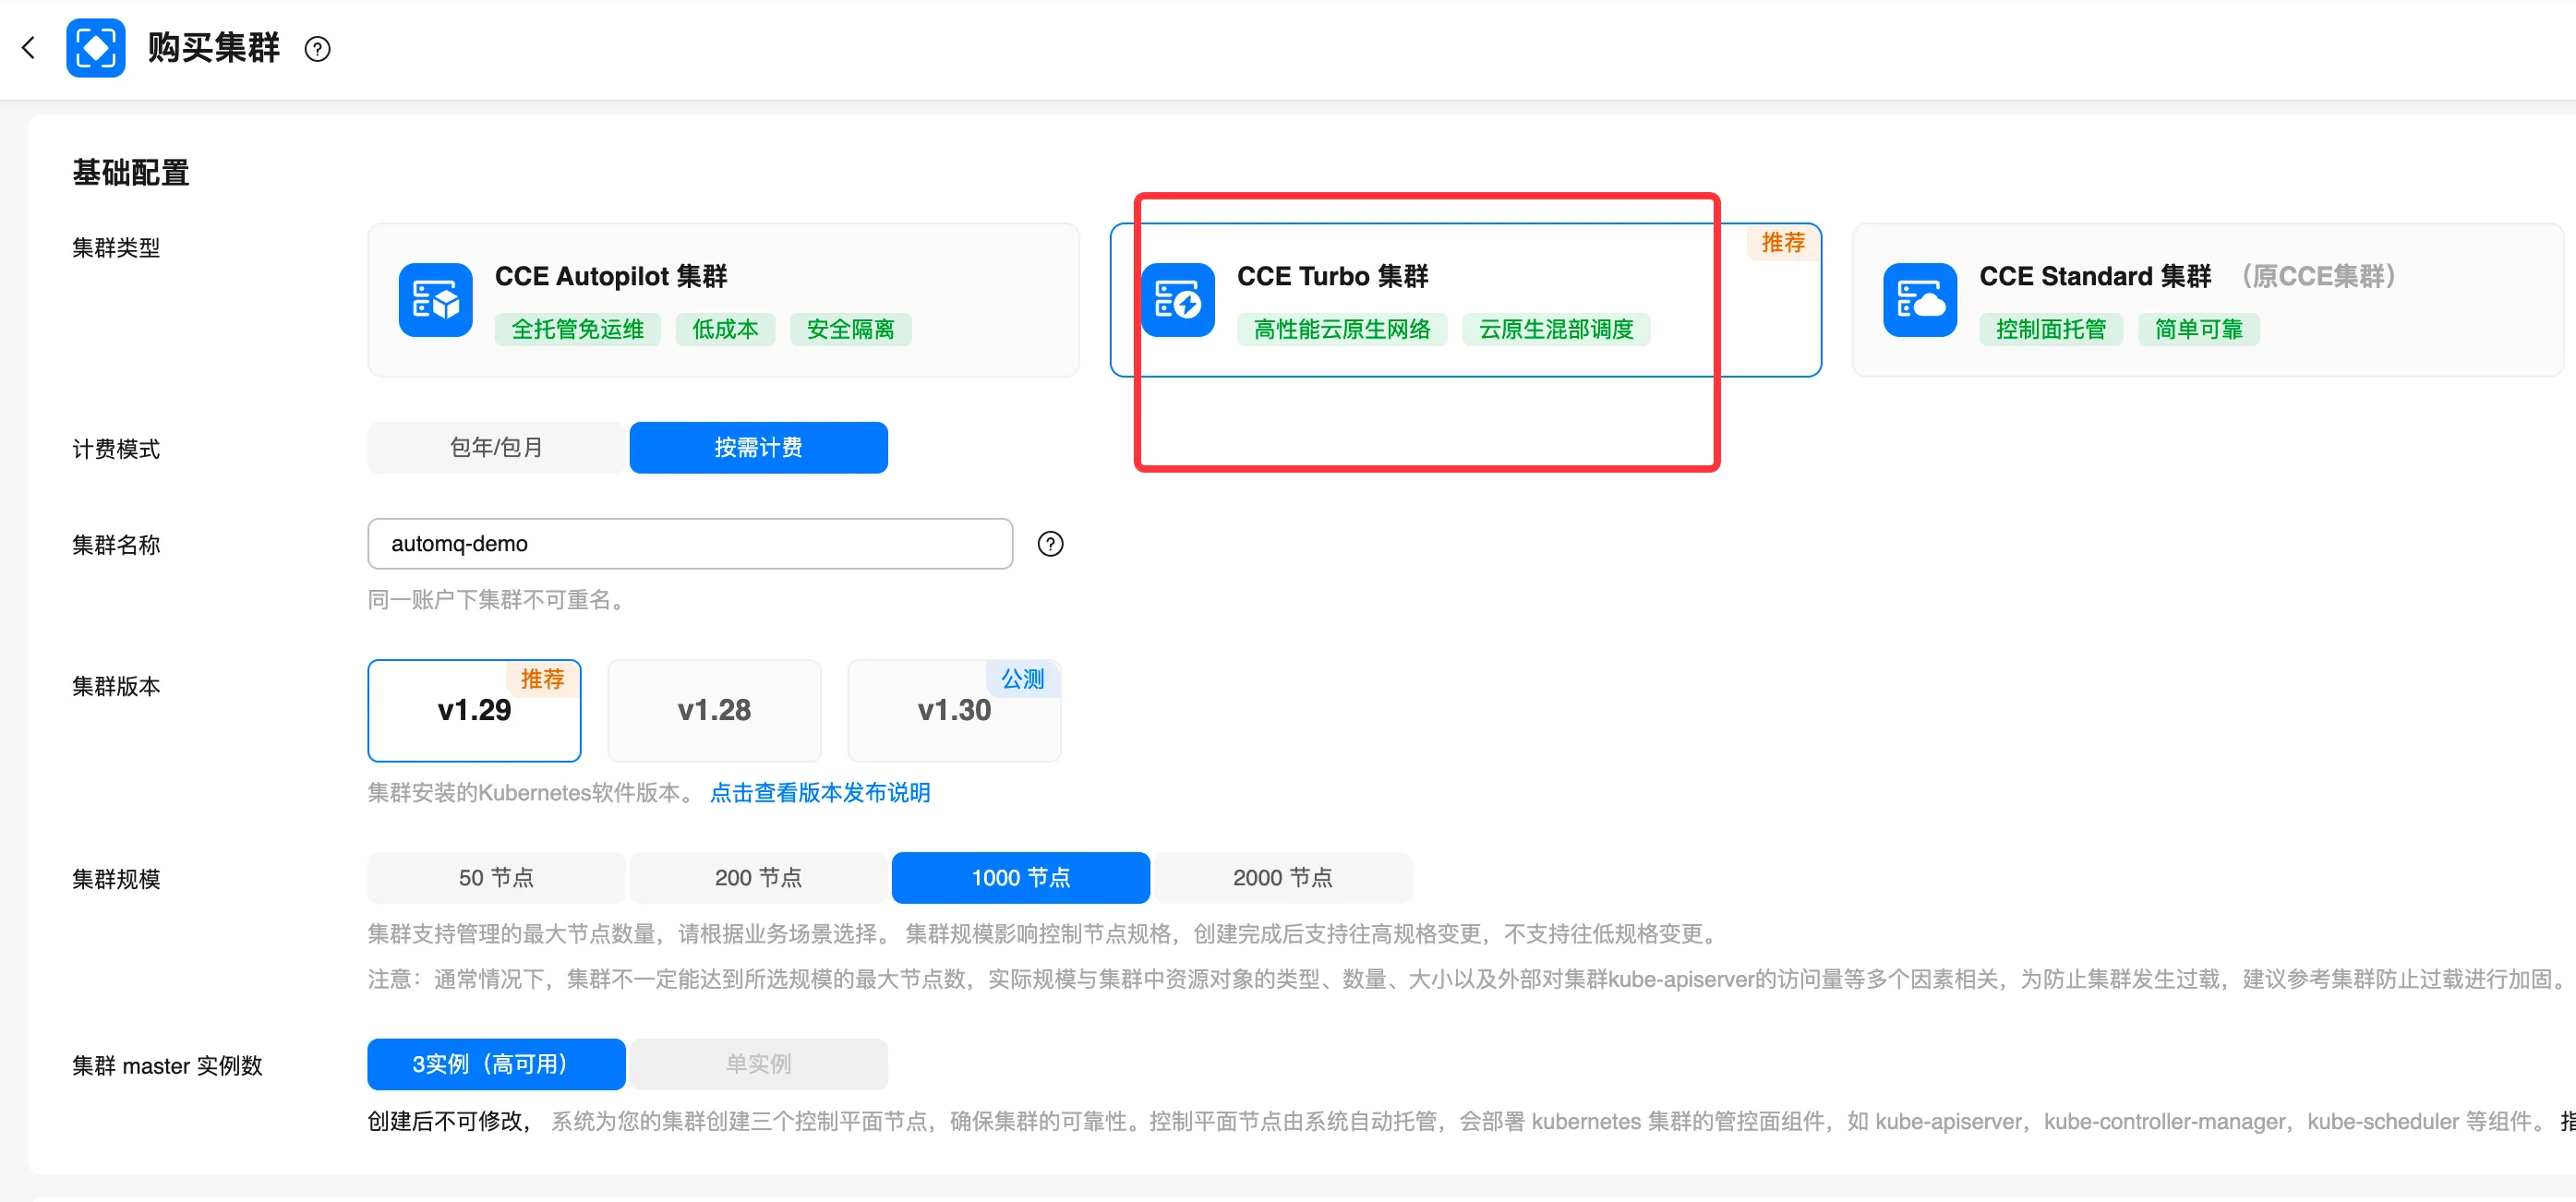The height and width of the screenshot is (1202, 2576).
Task: Click help icon beside cluster name field
Action: 1050,544
